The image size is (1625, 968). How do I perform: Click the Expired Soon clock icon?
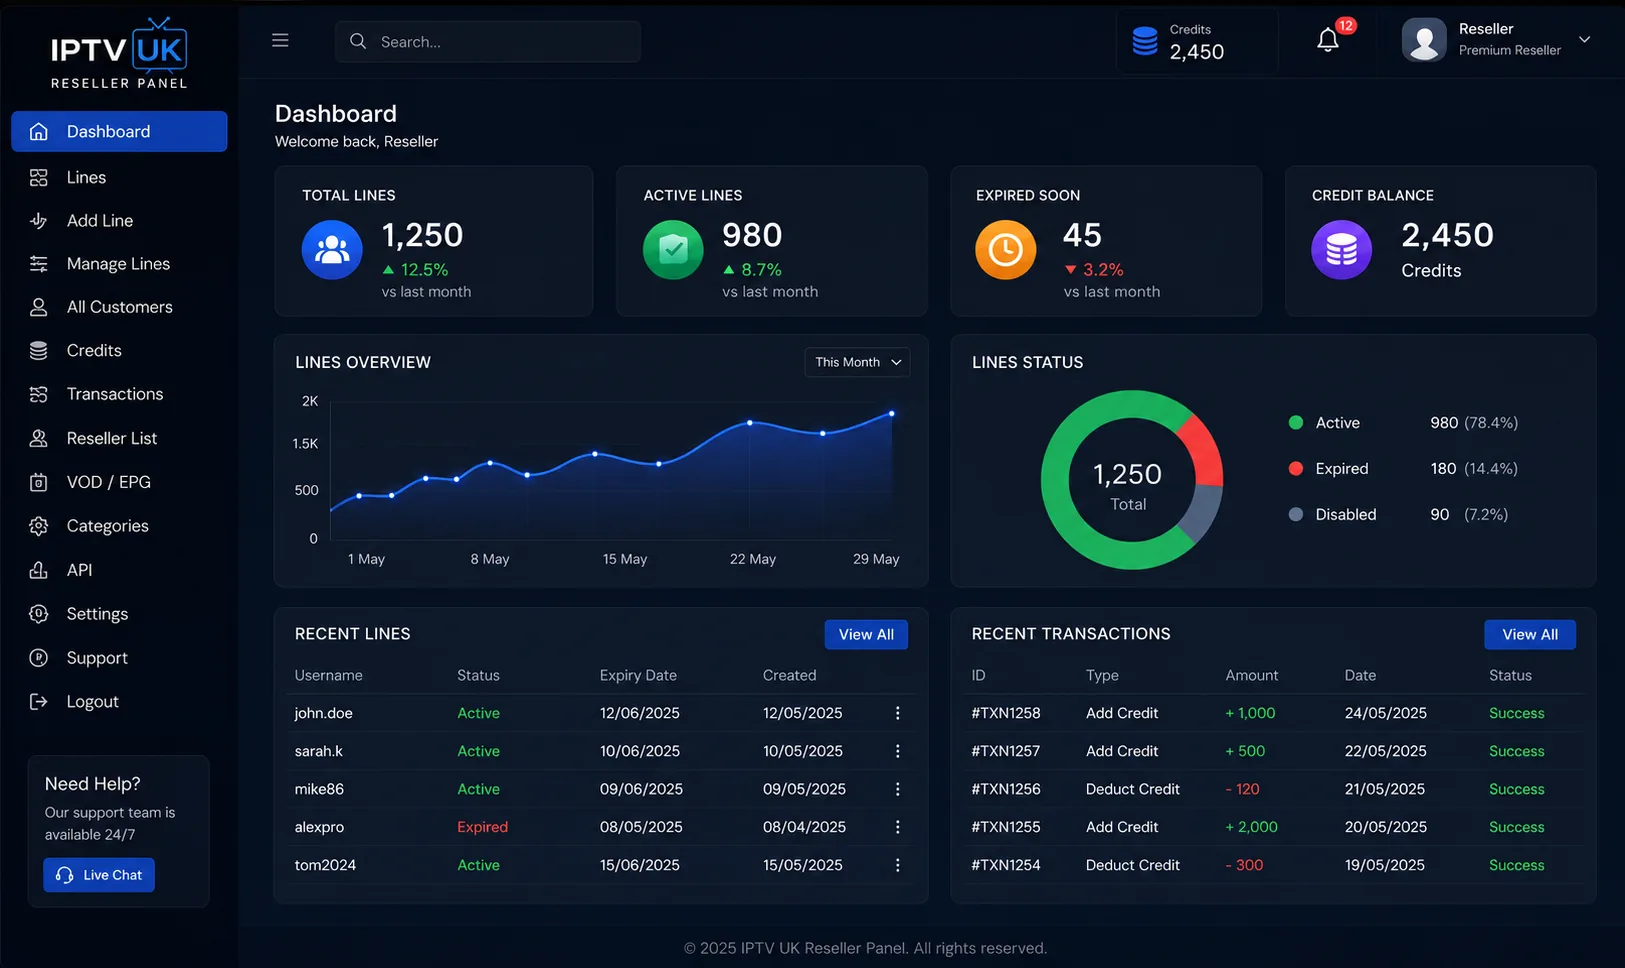1006,250
